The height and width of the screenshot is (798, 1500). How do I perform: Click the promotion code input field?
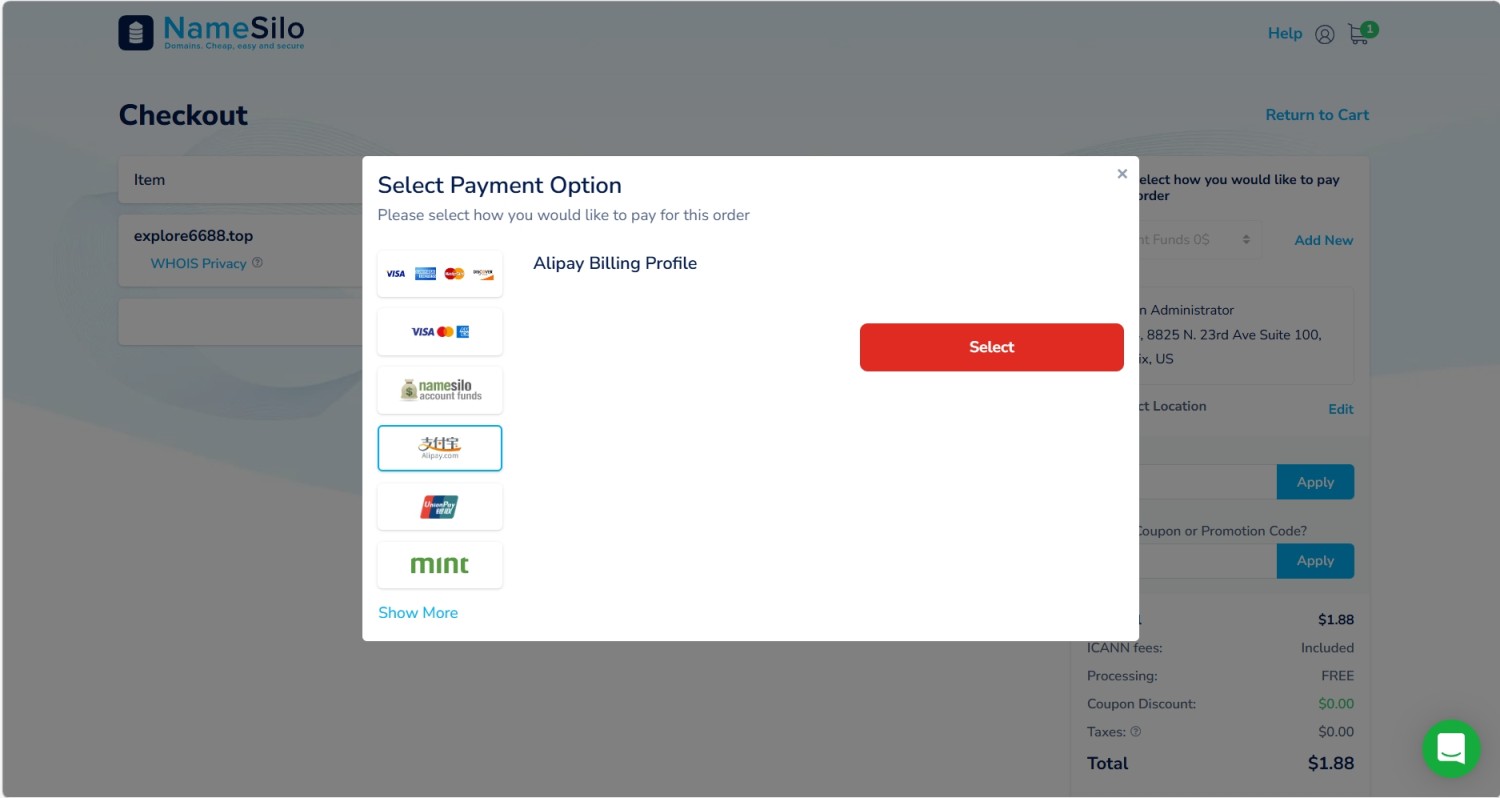coord(1207,561)
